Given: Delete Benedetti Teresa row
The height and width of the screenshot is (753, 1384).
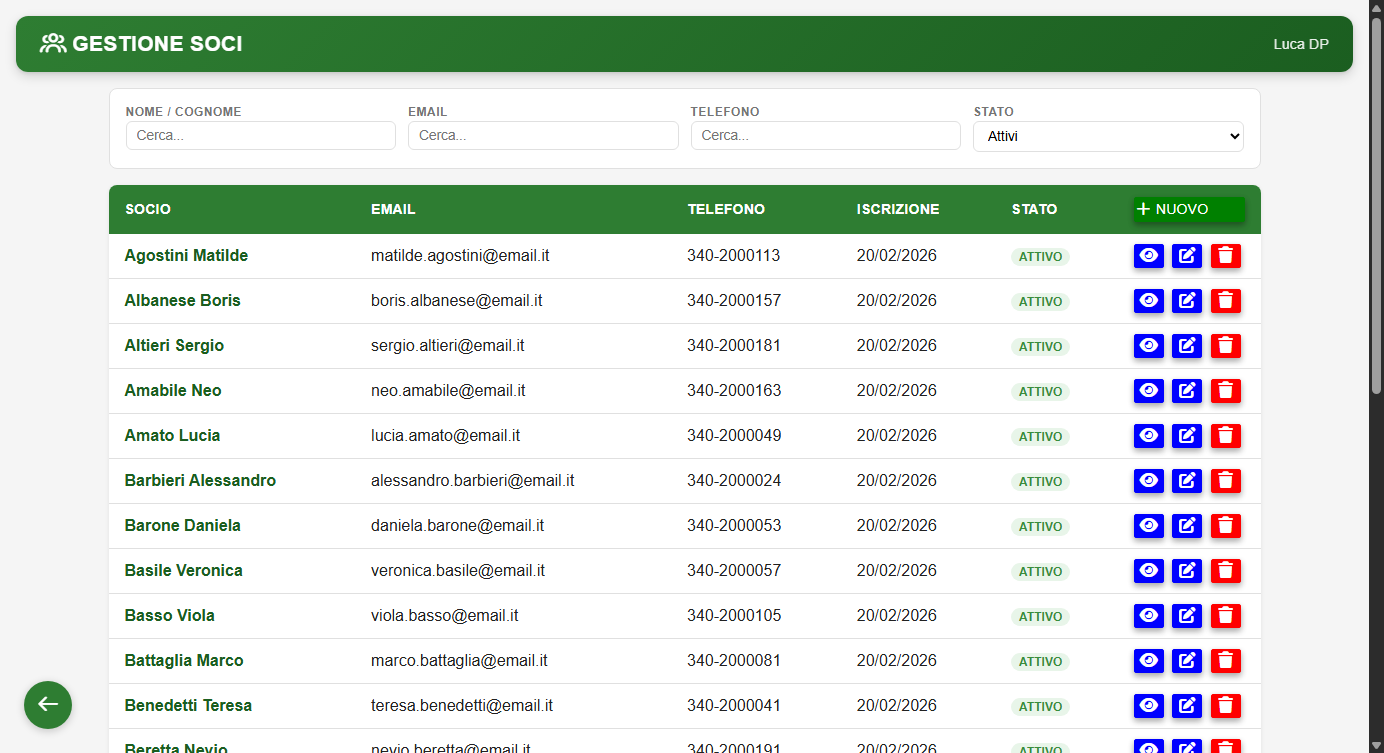Looking at the screenshot, I should tap(1226, 706).
